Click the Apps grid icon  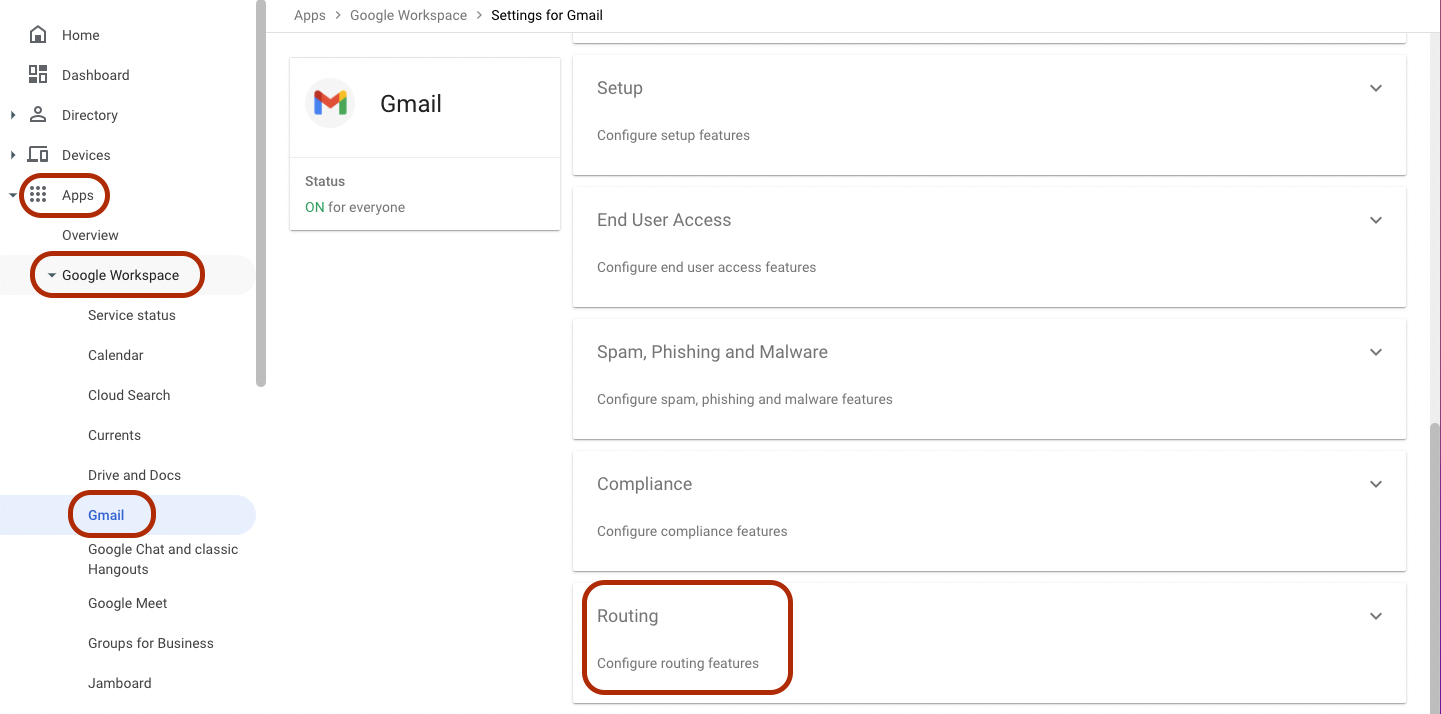(38, 195)
